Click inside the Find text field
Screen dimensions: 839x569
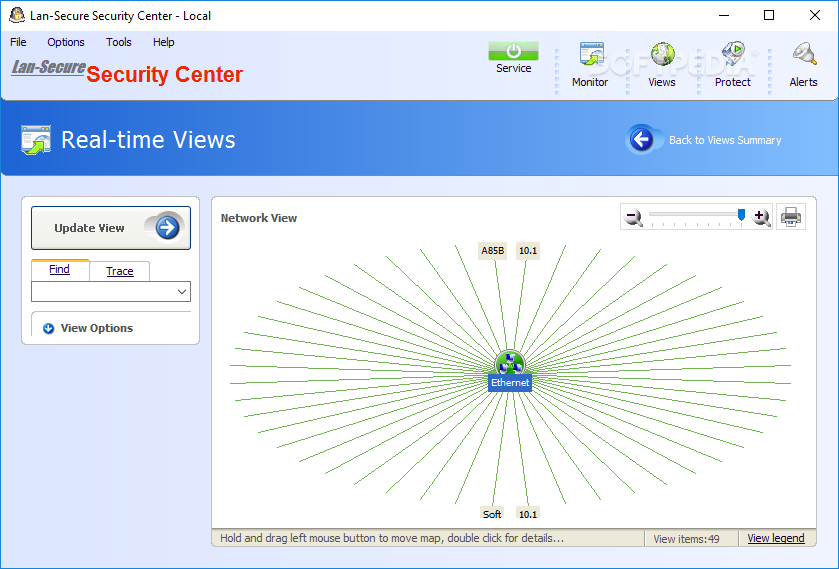tap(103, 292)
